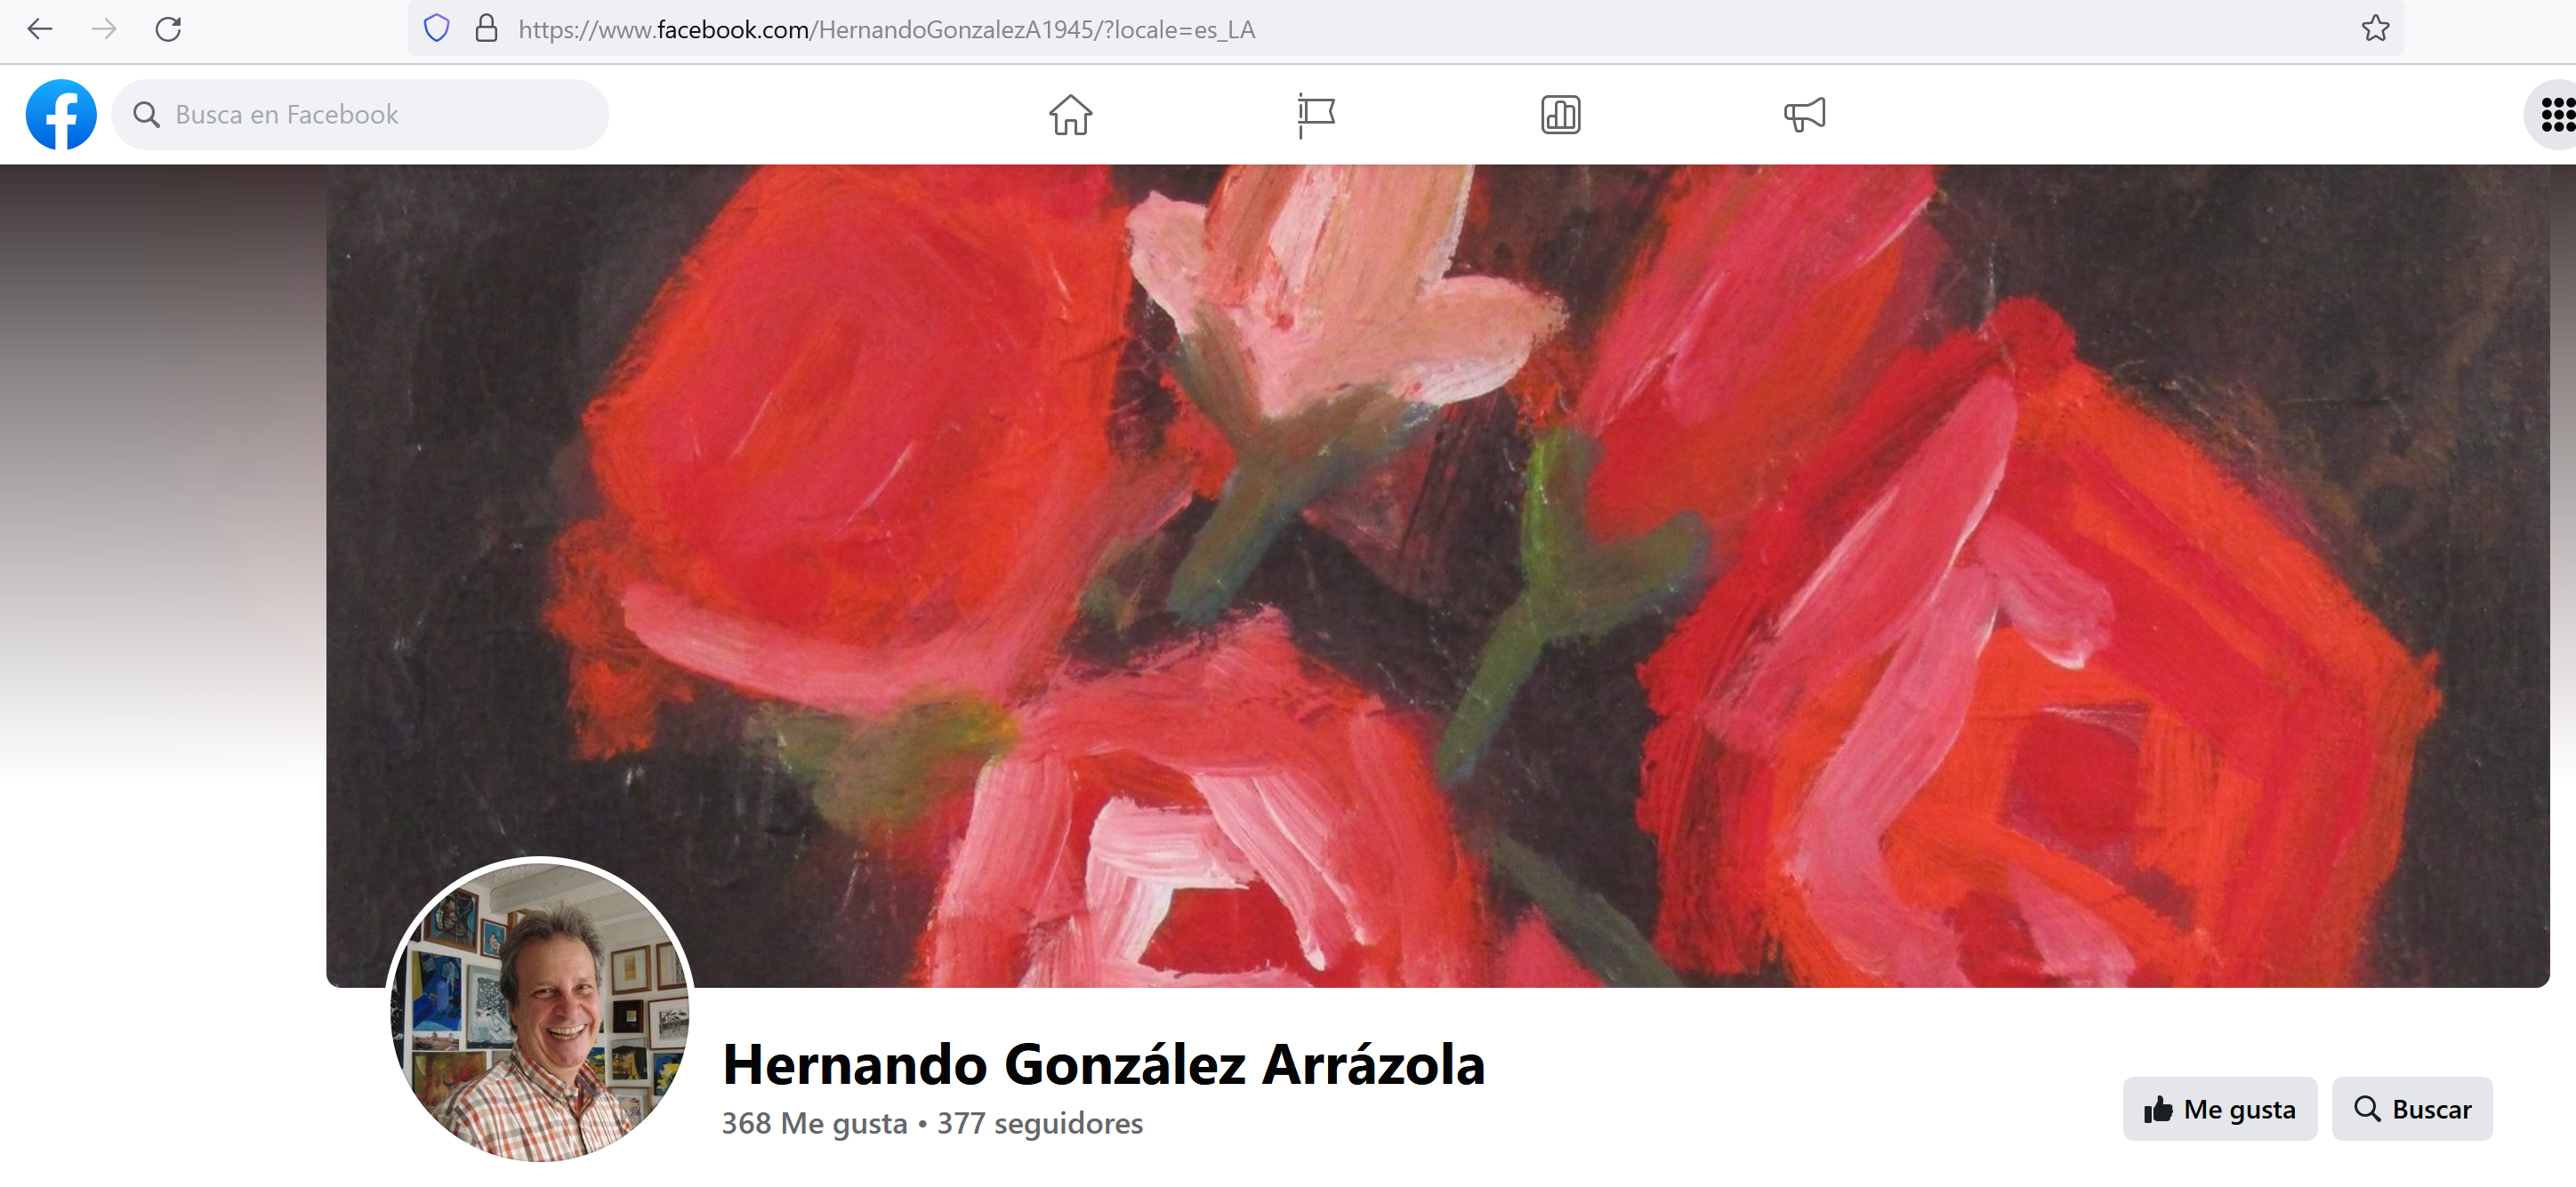Open the Pages flag icon
Viewport: 2576px width, 1187px height.
[x=1315, y=115]
